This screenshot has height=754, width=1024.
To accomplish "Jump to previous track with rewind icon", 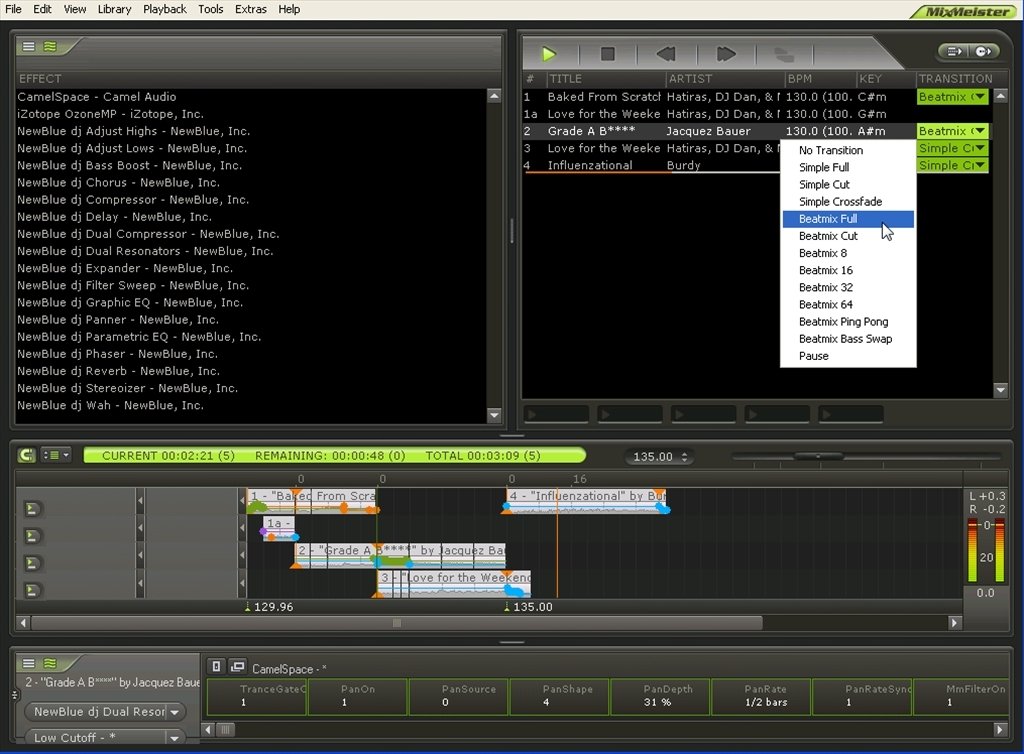I will point(665,54).
